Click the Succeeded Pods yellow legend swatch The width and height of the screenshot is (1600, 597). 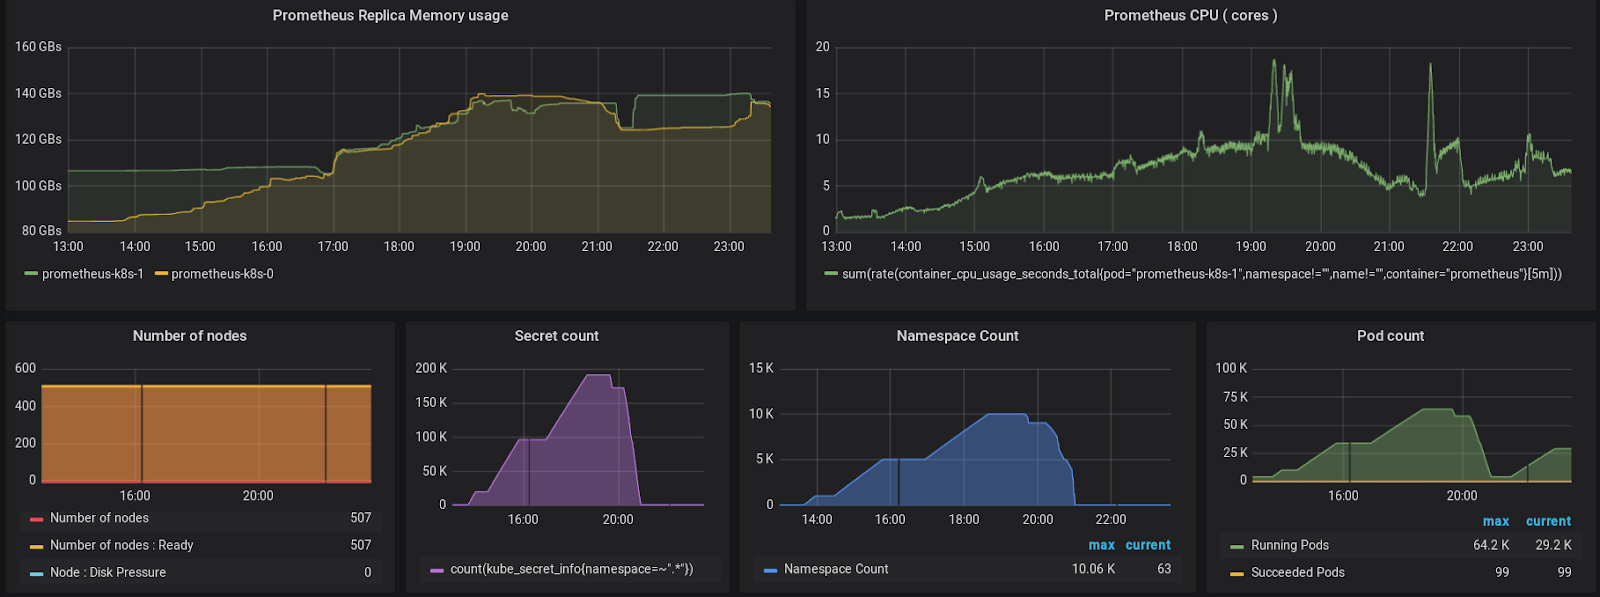click(1237, 573)
